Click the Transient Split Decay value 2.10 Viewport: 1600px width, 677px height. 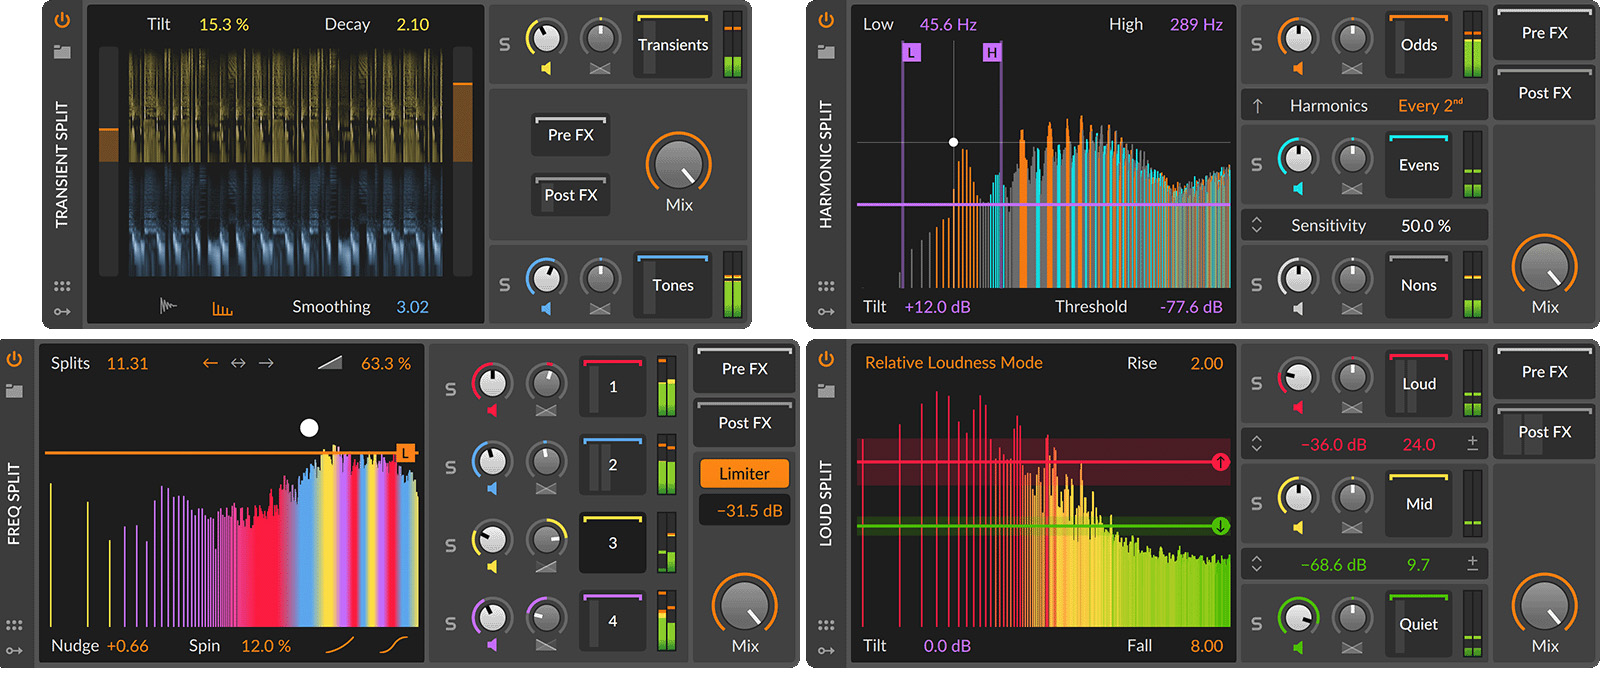413,24
